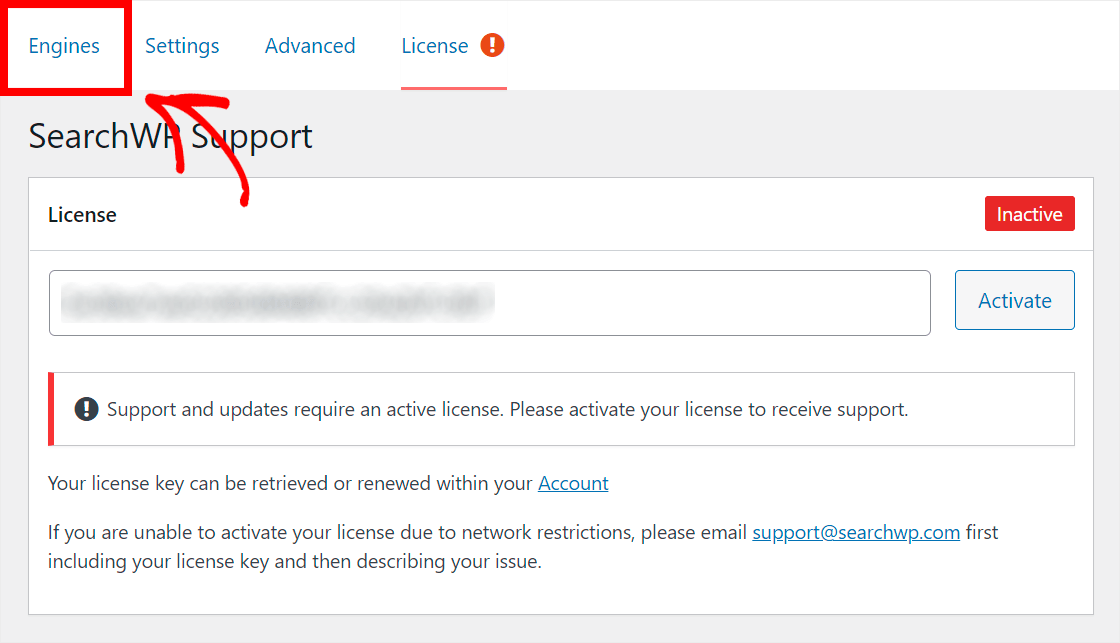This screenshot has width=1120, height=643.
Task: Click the red Inactive status badge
Action: [1029, 214]
